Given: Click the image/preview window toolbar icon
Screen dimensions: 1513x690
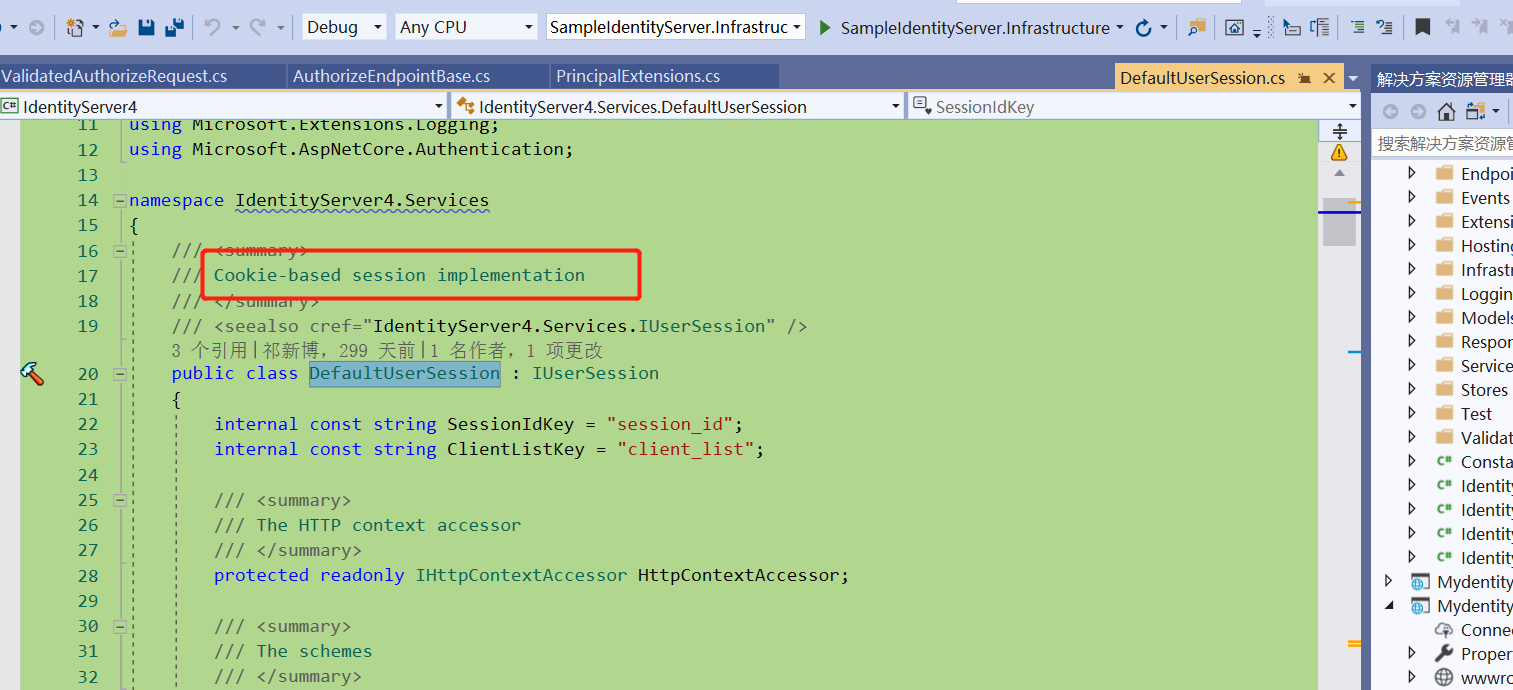Looking at the screenshot, I should tap(1235, 27).
